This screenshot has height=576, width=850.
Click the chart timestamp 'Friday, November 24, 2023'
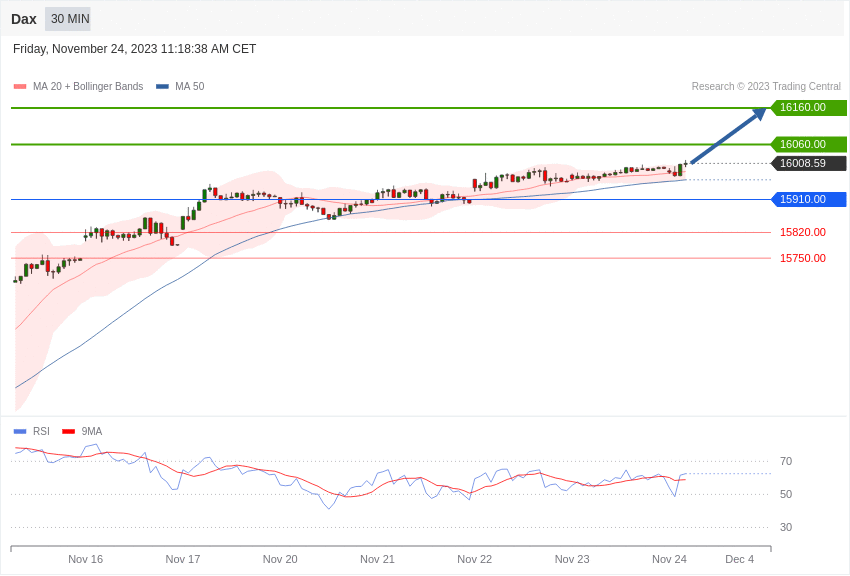(85, 49)
